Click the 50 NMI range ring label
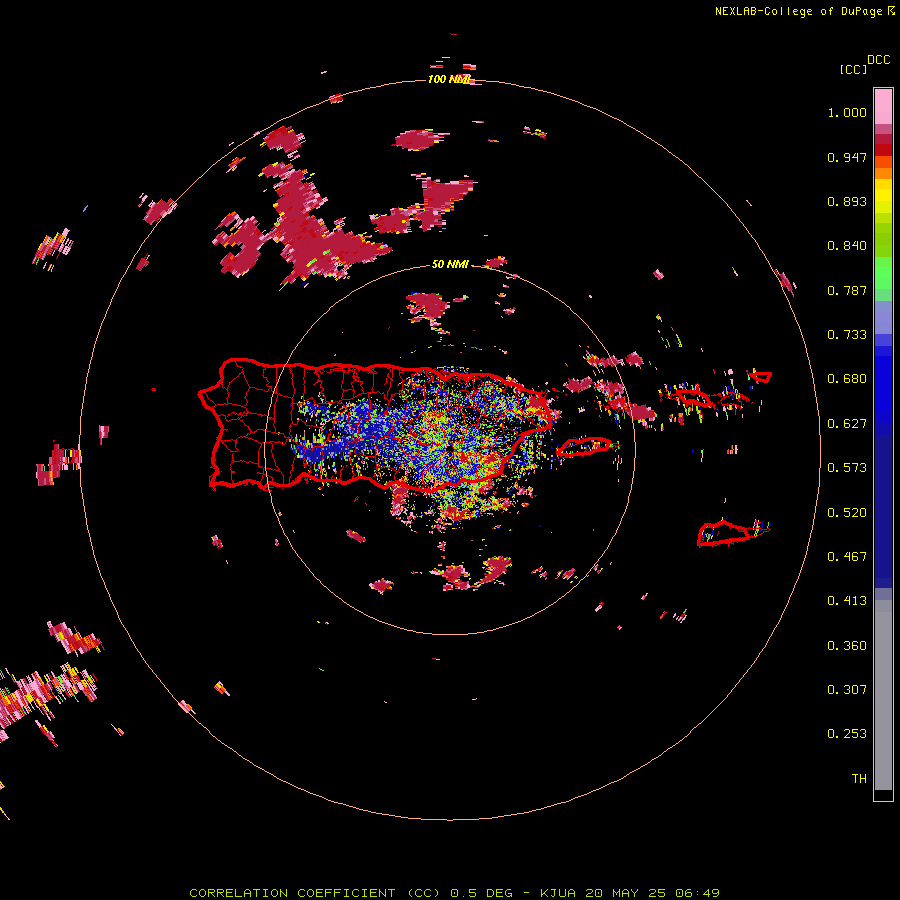 click(450, 265)
